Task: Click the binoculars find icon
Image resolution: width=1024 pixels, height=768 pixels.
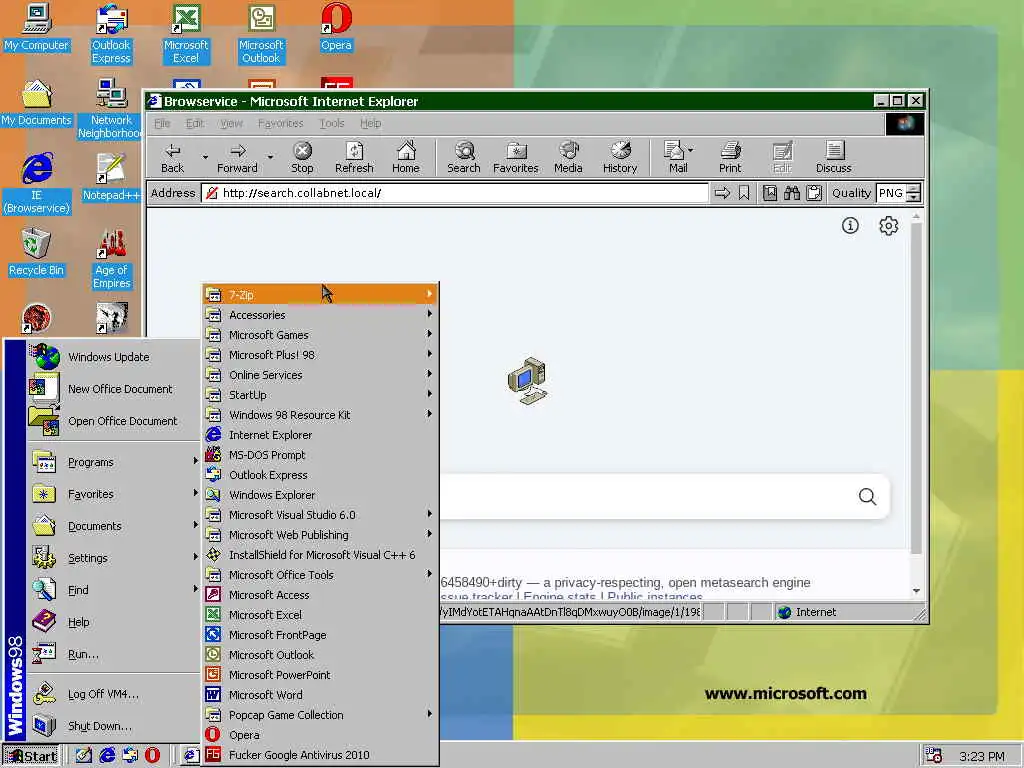Action: click(x=792, y=193)
